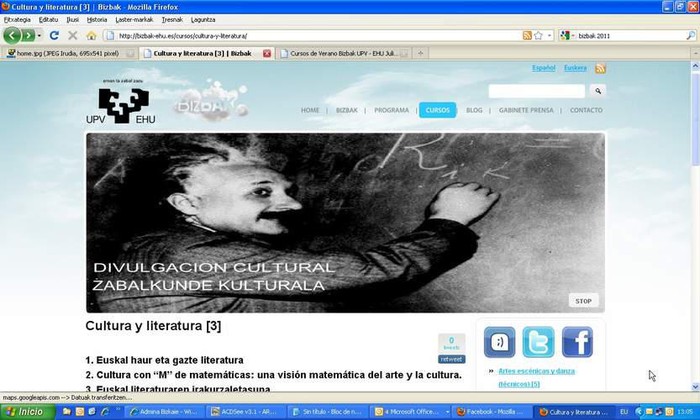
Task: Click the magnifier in the Firefox search box
Action: tap(690, 36)
